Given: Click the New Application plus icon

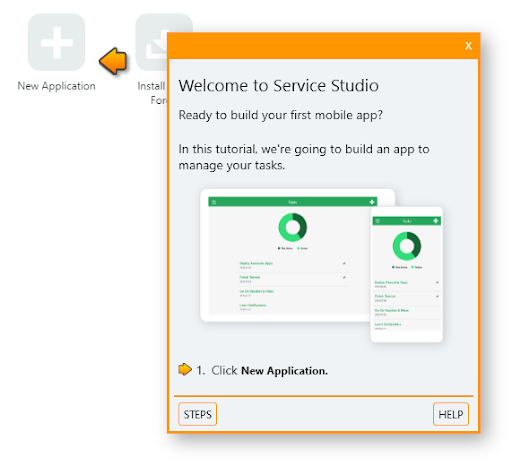Looking at the screenshot, I should coord(56,42).
